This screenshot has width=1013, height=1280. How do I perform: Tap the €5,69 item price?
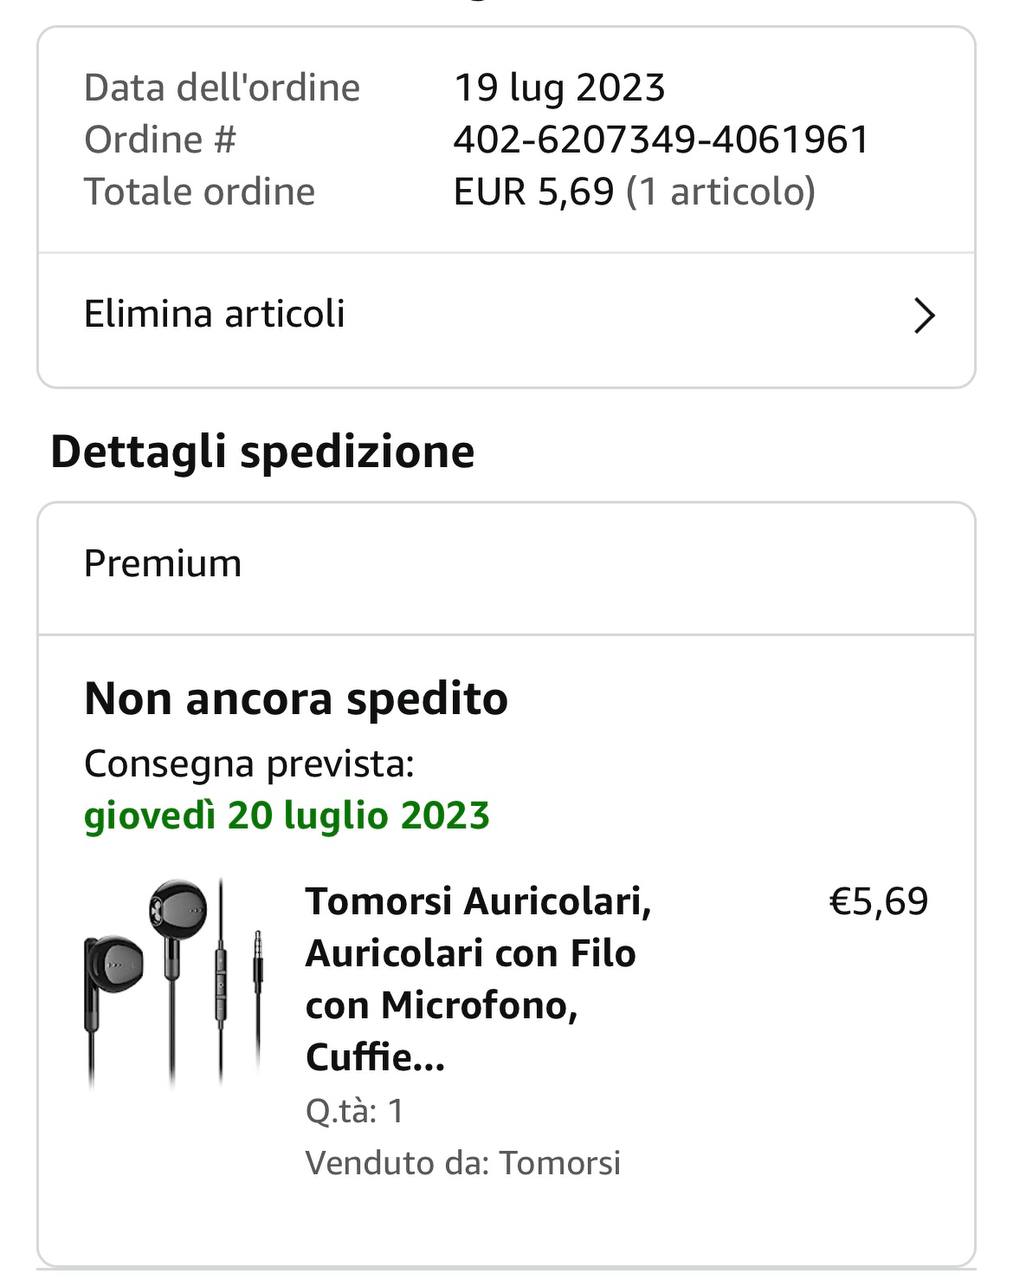pos(878,902)
